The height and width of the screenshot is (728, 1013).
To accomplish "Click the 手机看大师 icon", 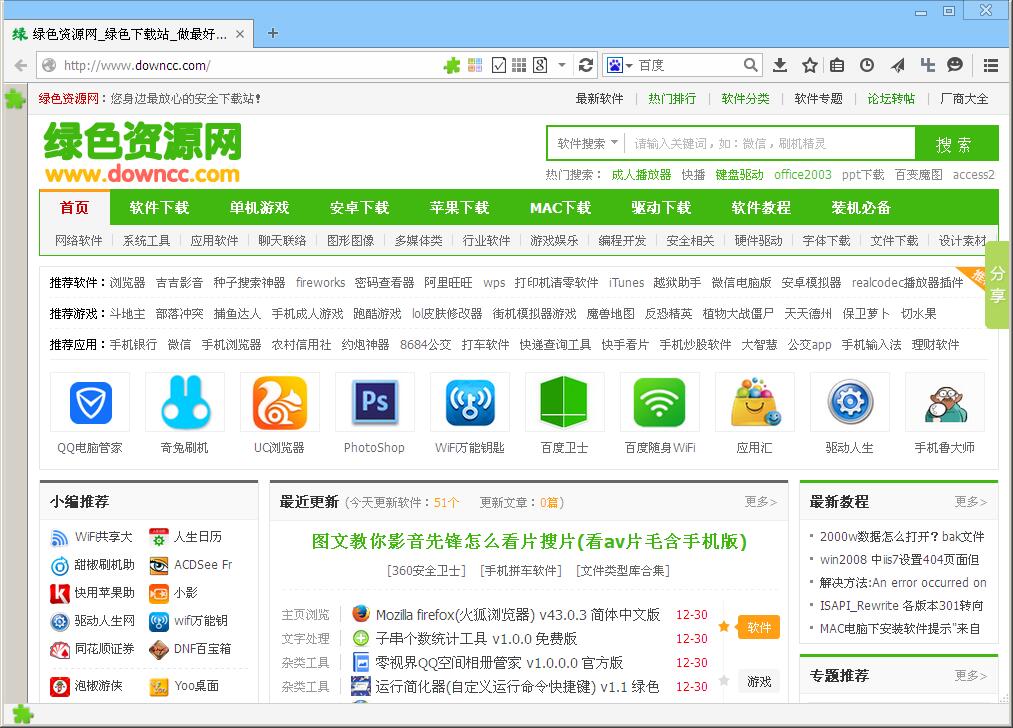I will [944, 401].
